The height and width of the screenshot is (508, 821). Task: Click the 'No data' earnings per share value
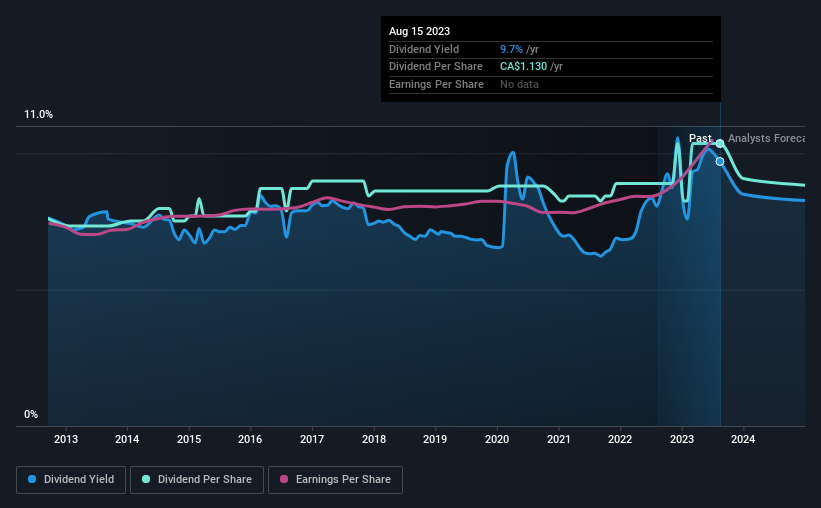tap(519, 84)
